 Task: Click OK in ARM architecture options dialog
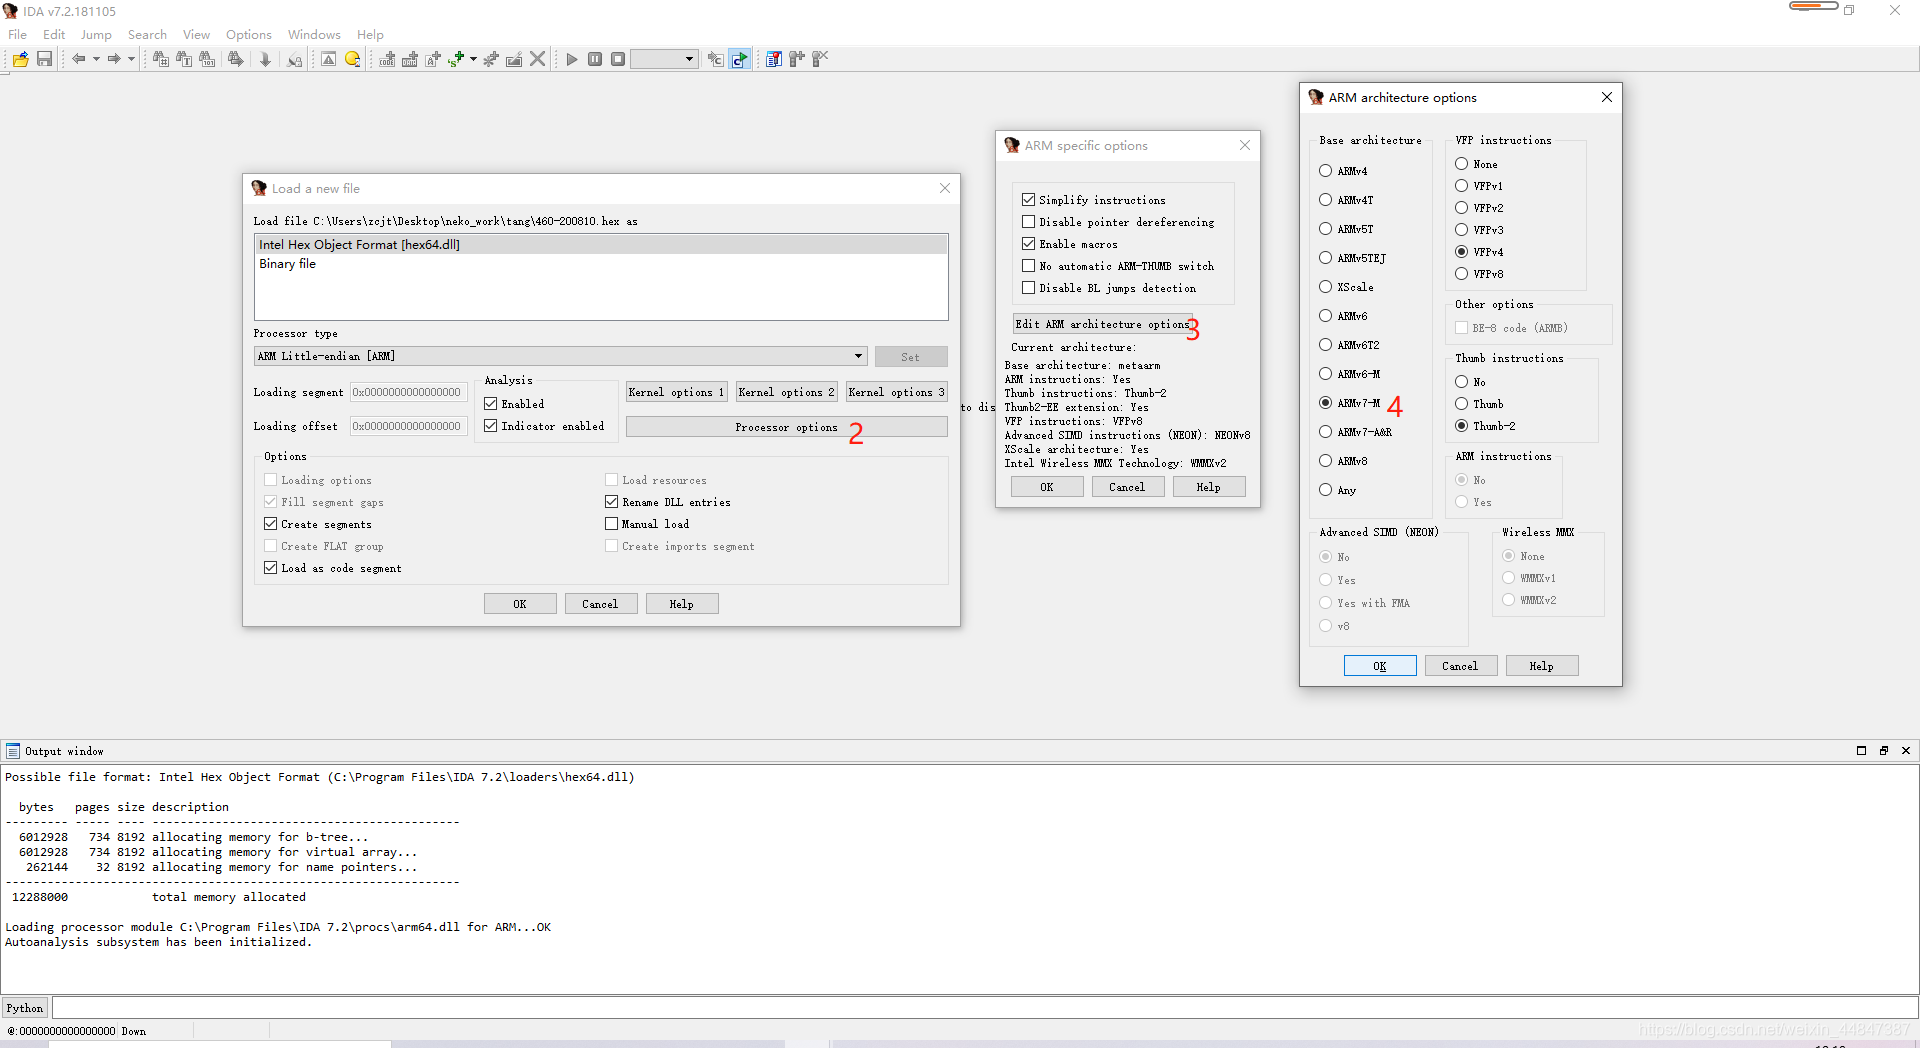[x=1380, y=666]
